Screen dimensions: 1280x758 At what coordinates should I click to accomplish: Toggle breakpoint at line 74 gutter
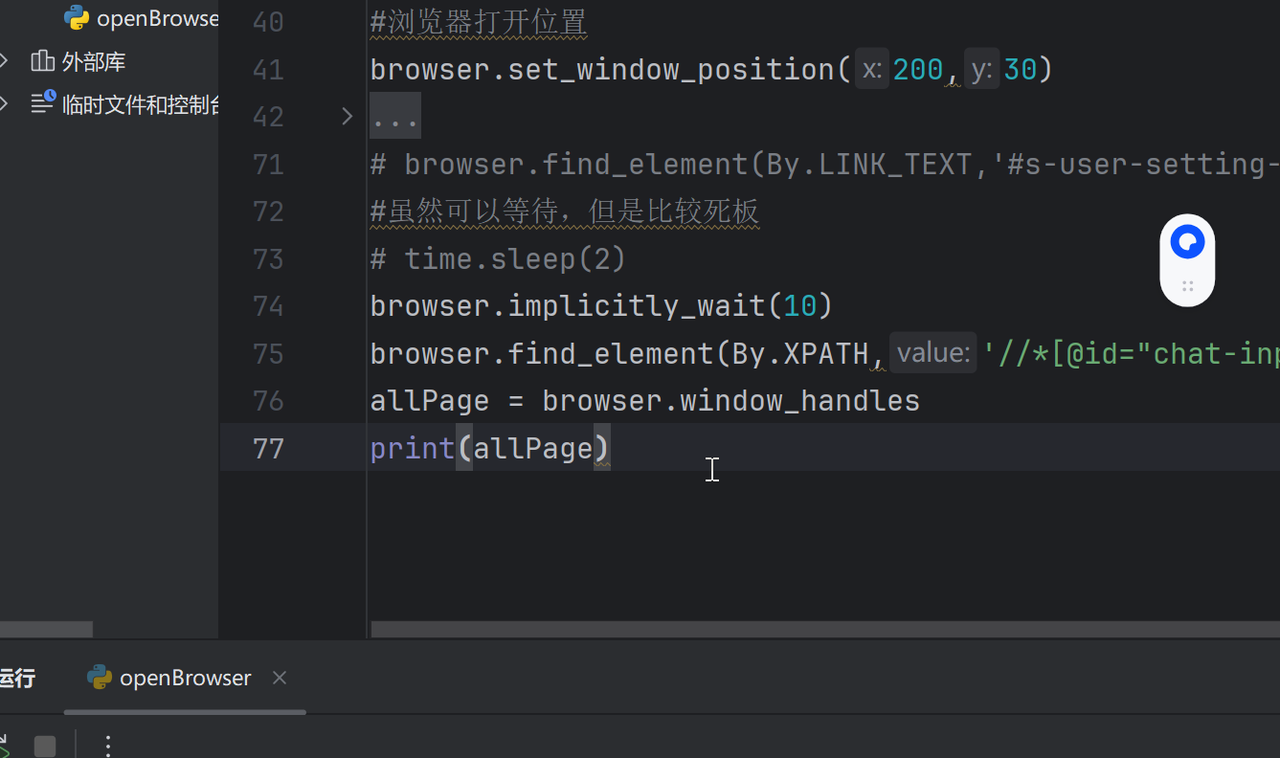(x=268, y=306)
